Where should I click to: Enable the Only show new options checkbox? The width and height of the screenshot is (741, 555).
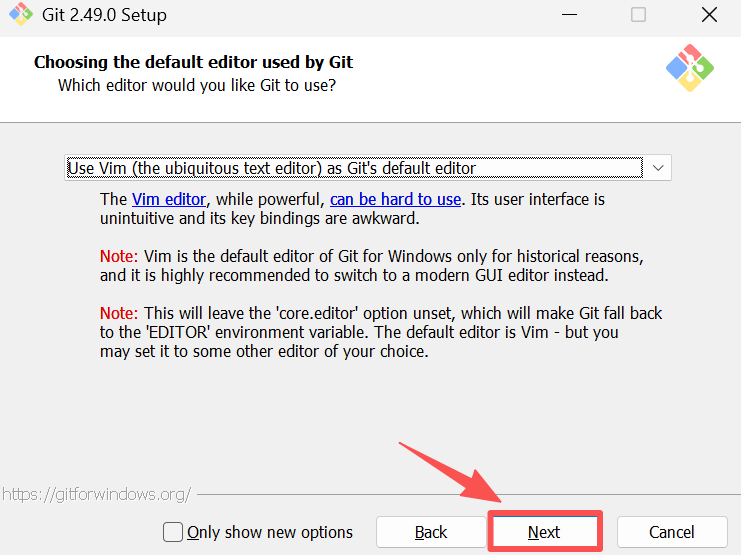tap(172, 532)
